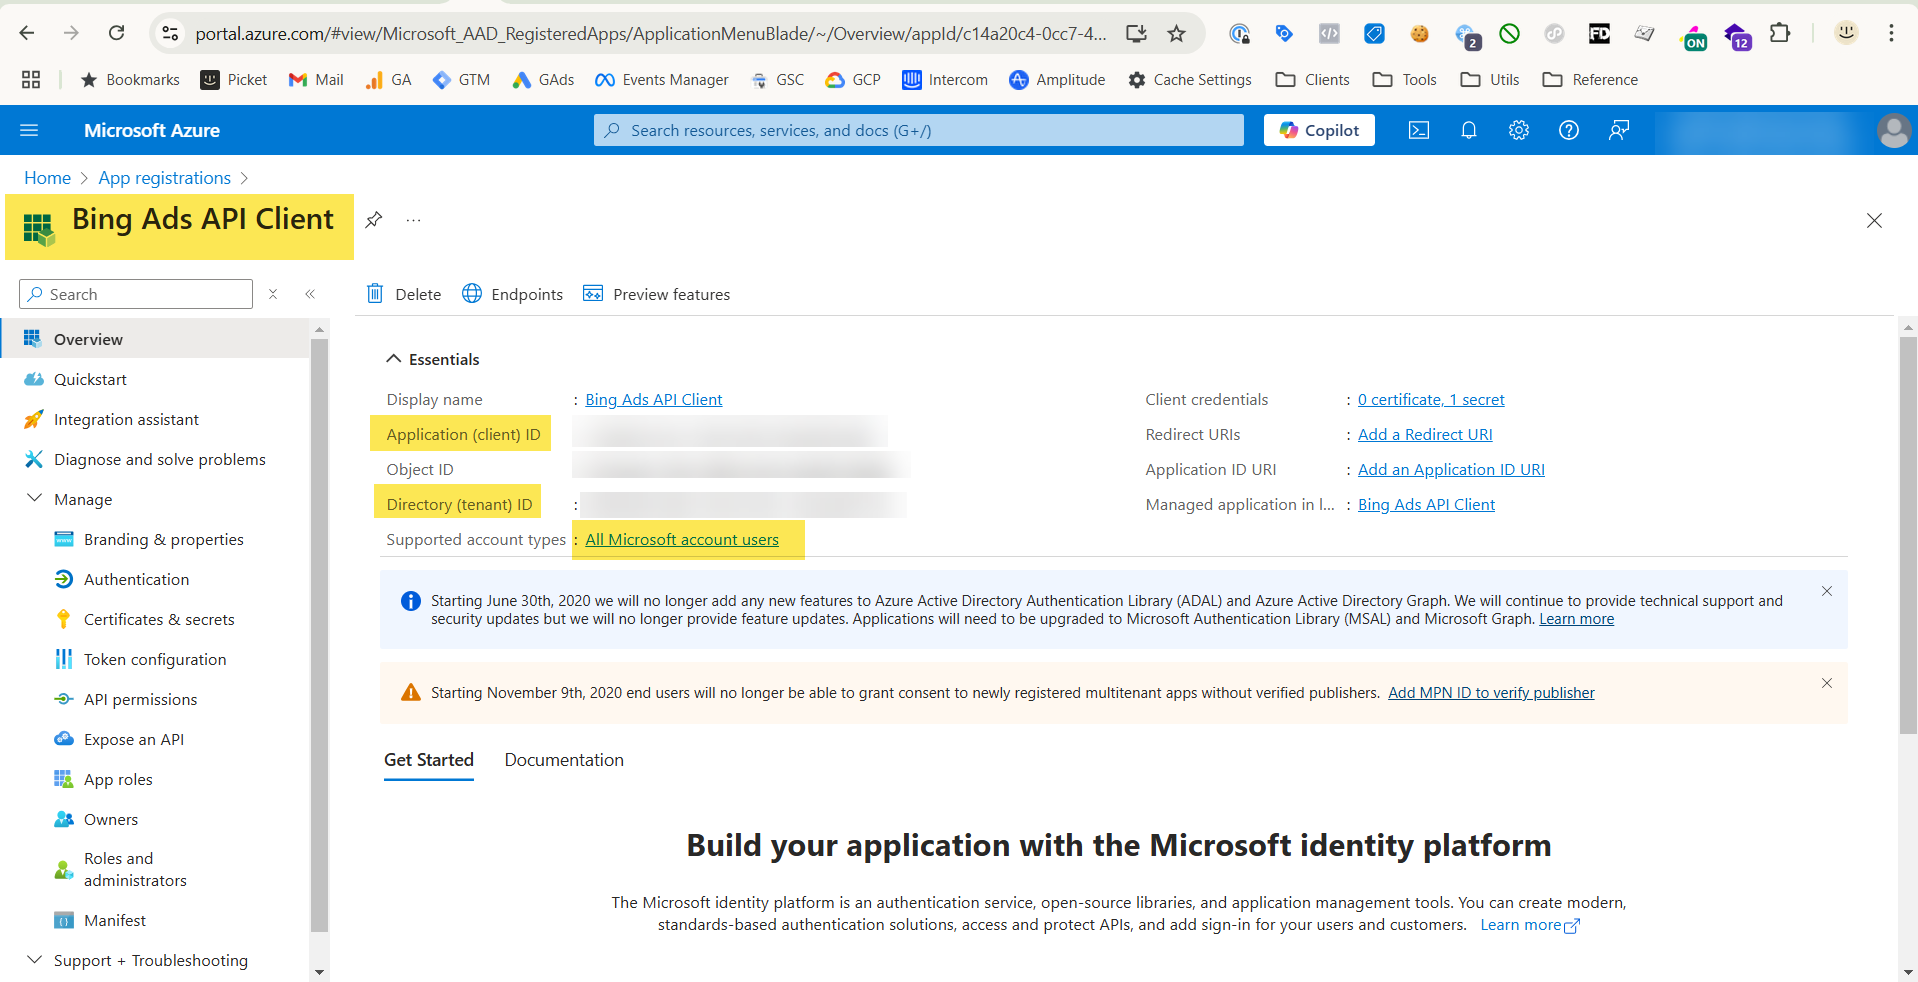The image size is (1918, 982).
Task: Open the portal settings gear
Action: 1519,130
